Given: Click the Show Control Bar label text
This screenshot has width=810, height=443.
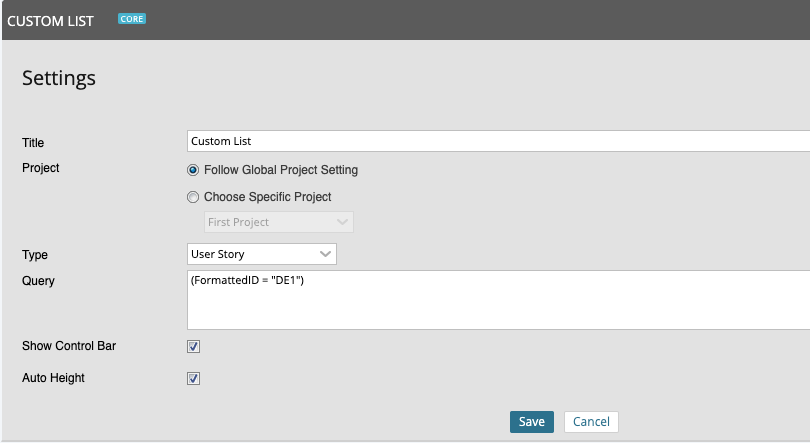Looking at the screenshot, I should pos(69,346).
